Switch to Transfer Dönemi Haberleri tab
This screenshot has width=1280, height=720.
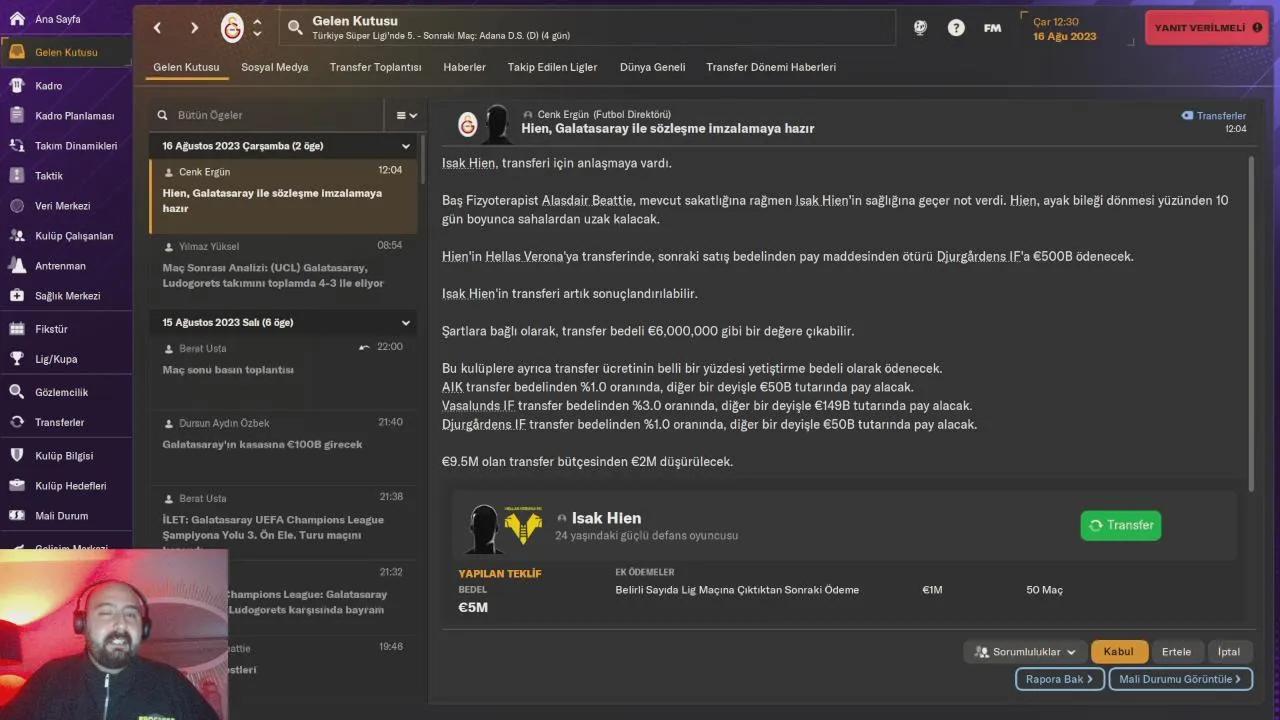tap(771, 67)
